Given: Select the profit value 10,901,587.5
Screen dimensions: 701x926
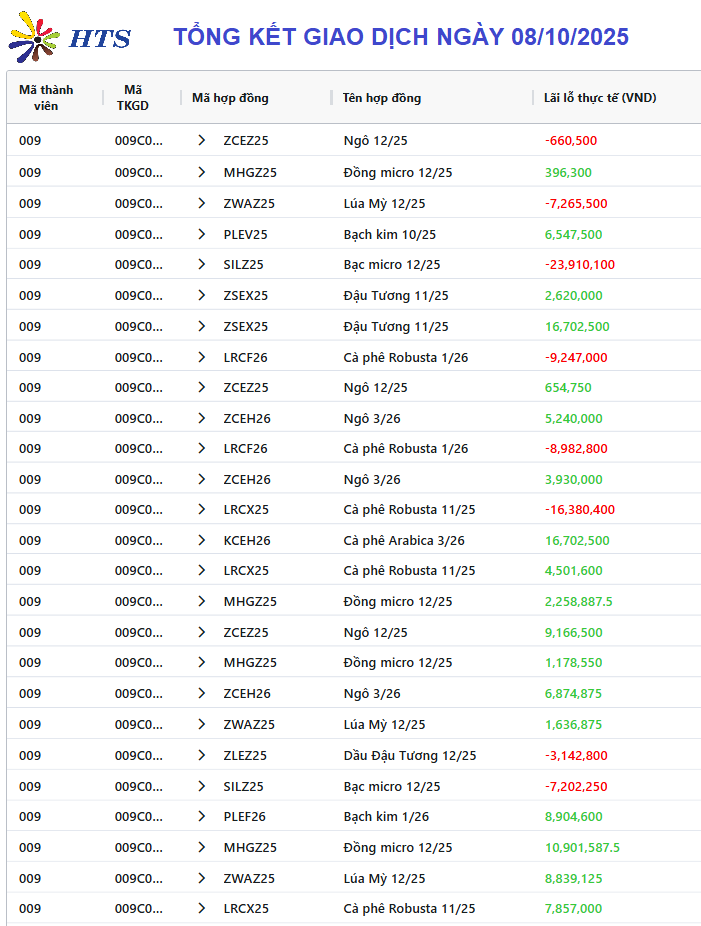Looking at the screenshot, I should point(582,847).
